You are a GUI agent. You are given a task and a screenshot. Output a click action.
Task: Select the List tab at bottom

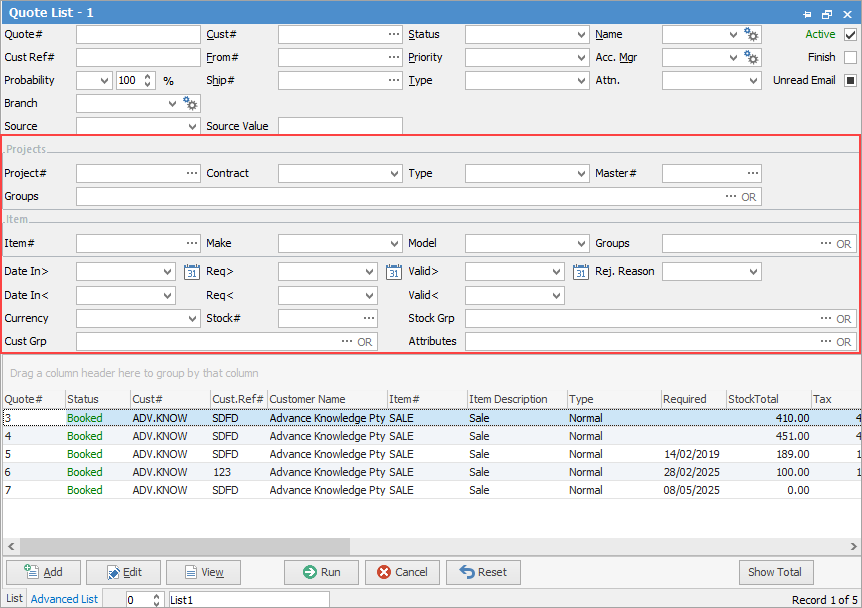(x=14, y=599)
